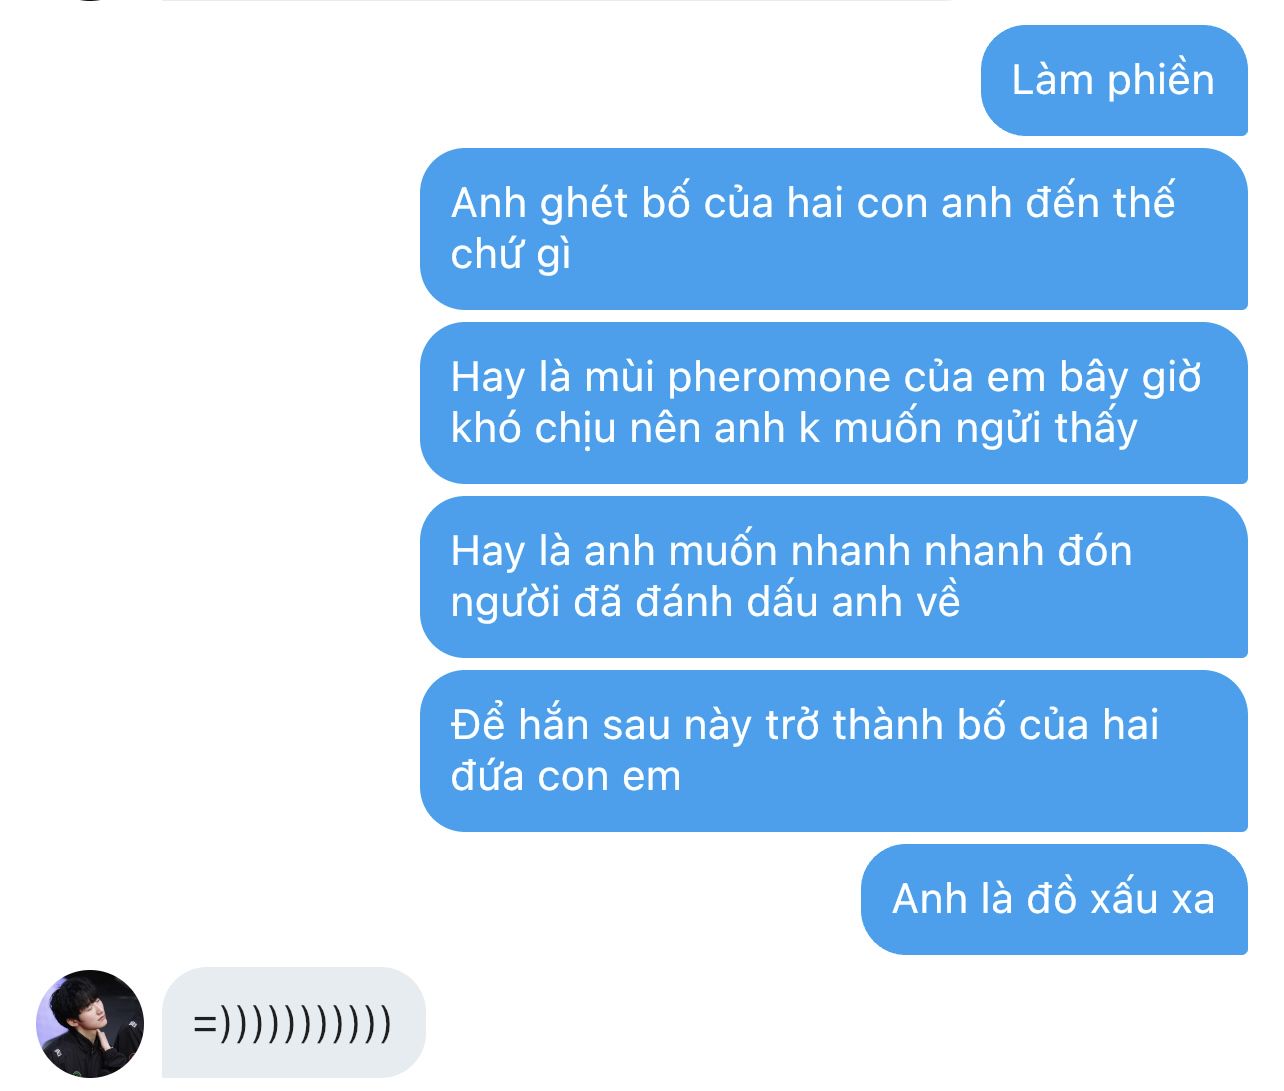Open the sender's profile avatar photo

90,1023
